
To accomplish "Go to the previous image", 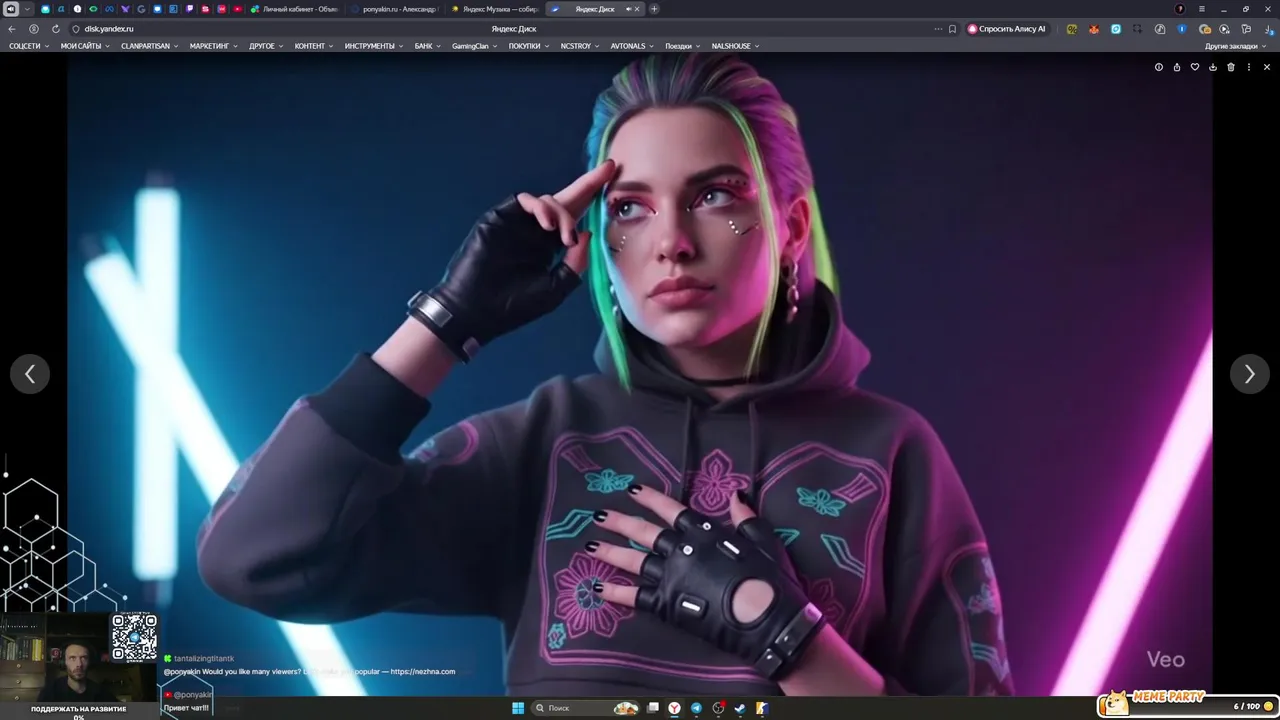I will (x=30, y=374).
